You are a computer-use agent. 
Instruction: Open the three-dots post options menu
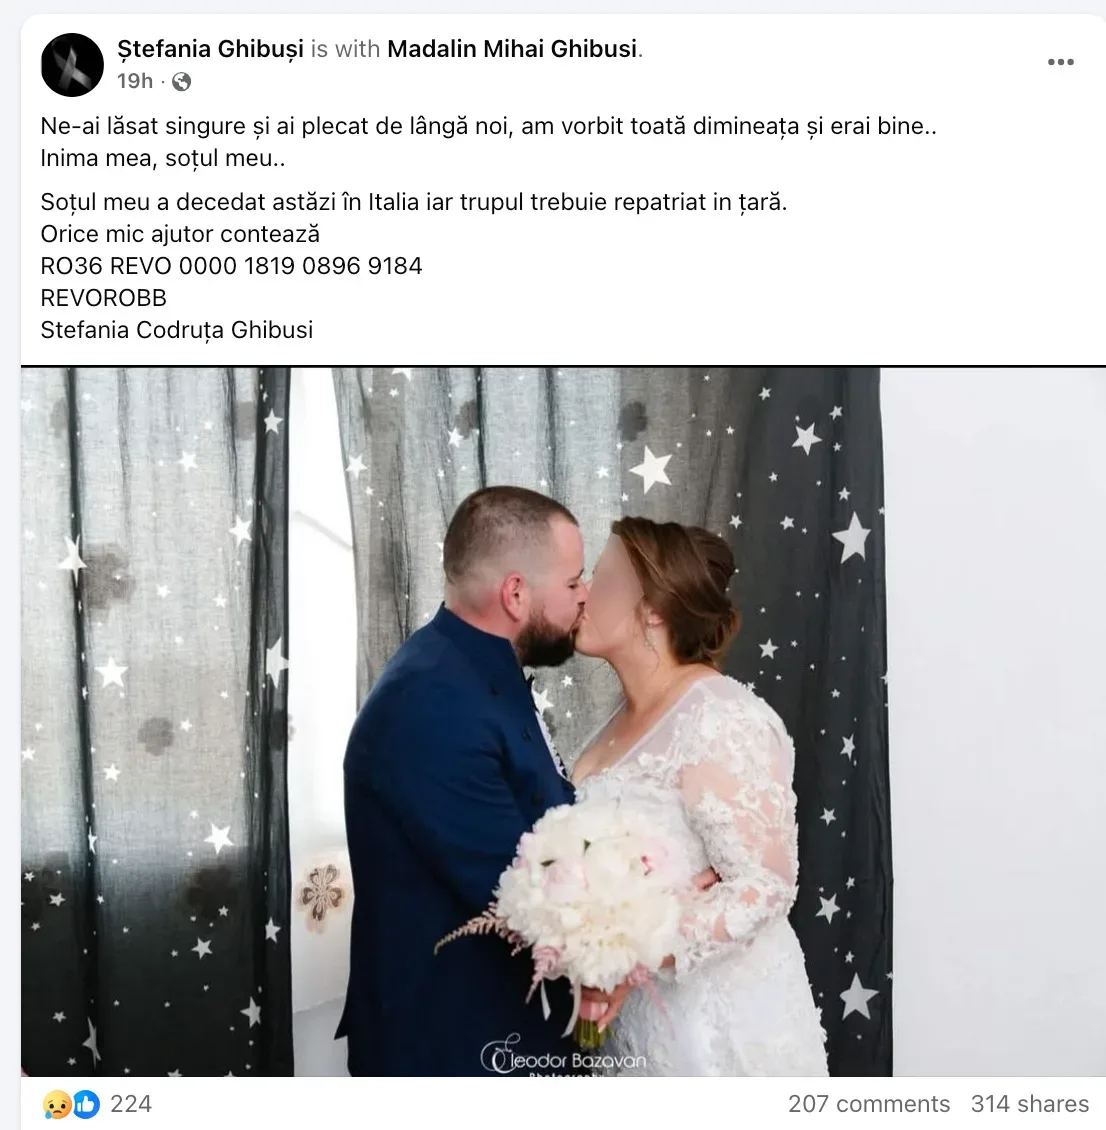coord(1061,62)
